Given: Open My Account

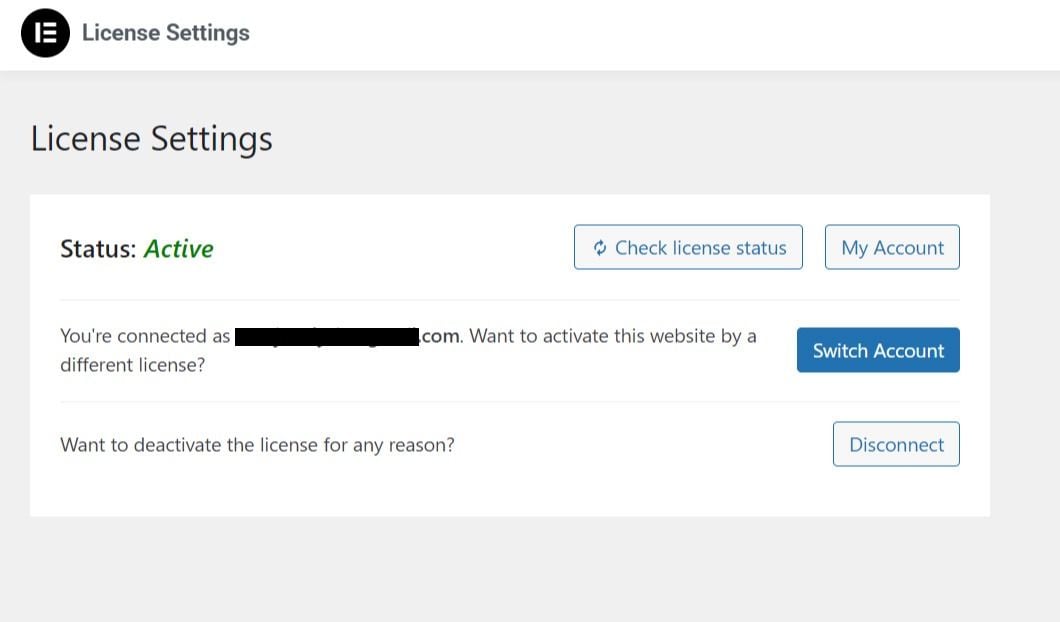Looking at the screenshot, I should (x=892, y=247).
